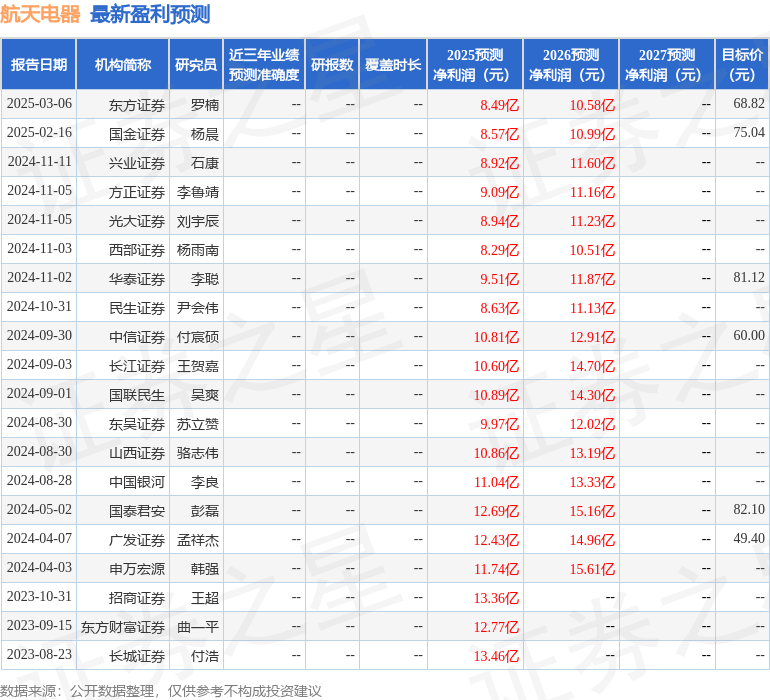
Task: Click the 15.61亿 profit forecast value
Action: [592, 569]
